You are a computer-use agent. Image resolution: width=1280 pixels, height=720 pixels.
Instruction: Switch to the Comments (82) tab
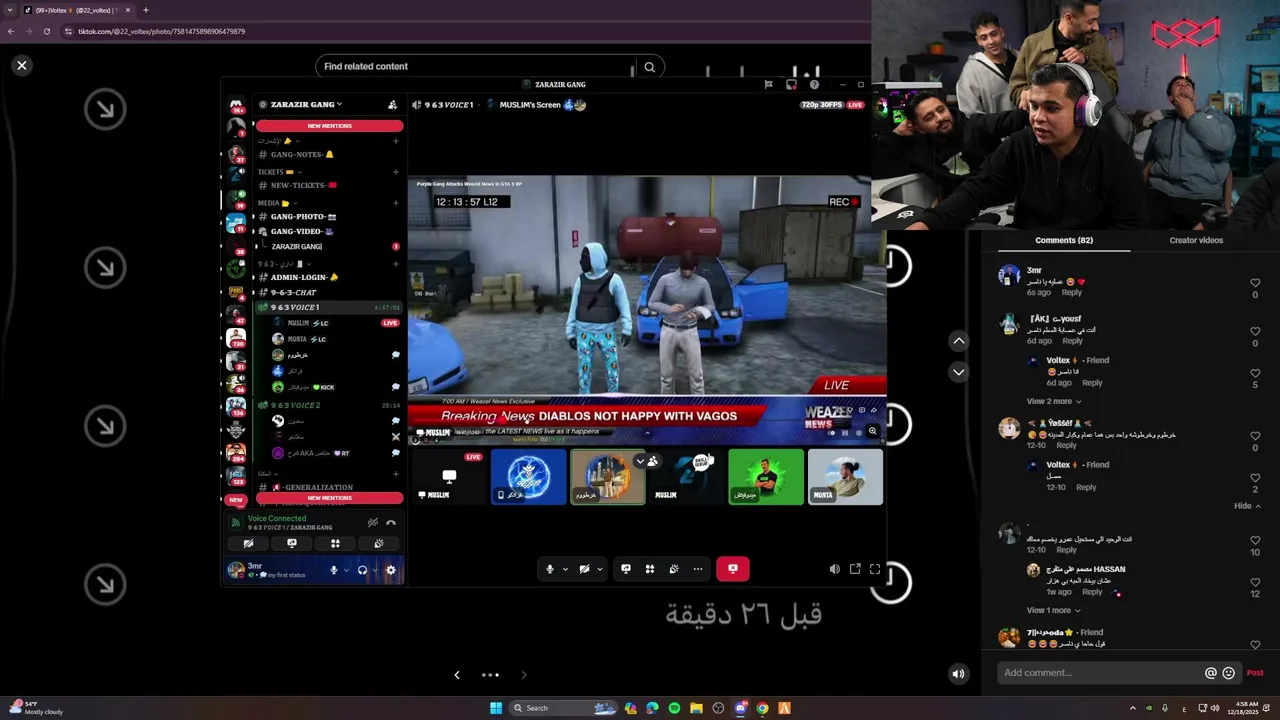1064,240
